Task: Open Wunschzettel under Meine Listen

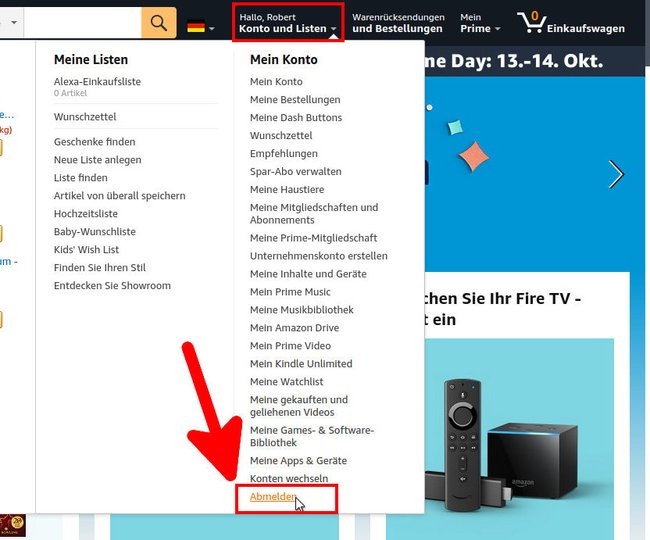Action: tap(85, 117)
